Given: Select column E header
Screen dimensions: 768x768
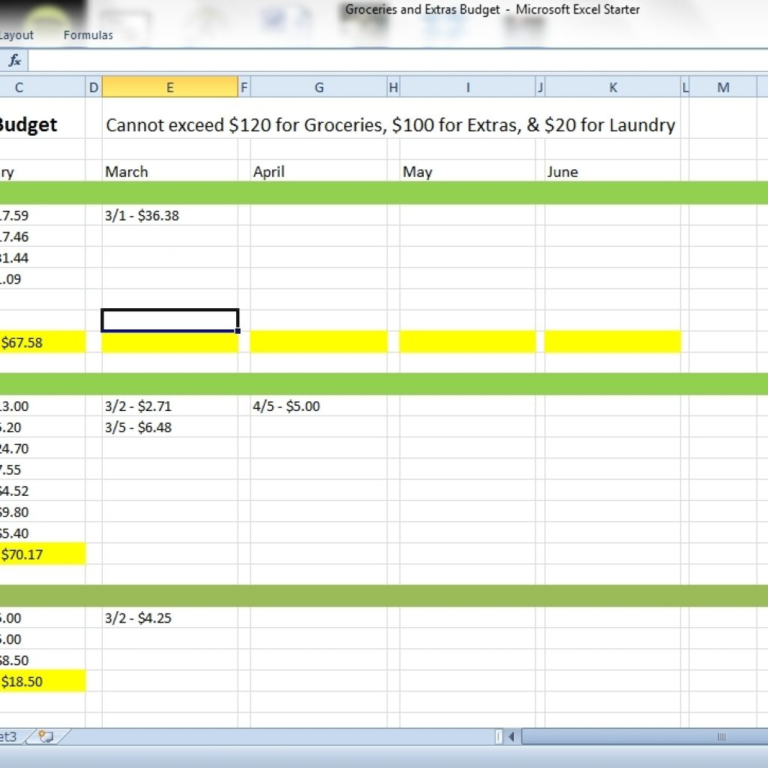Looking at the screenshot, I should click(x=170, y=87).
